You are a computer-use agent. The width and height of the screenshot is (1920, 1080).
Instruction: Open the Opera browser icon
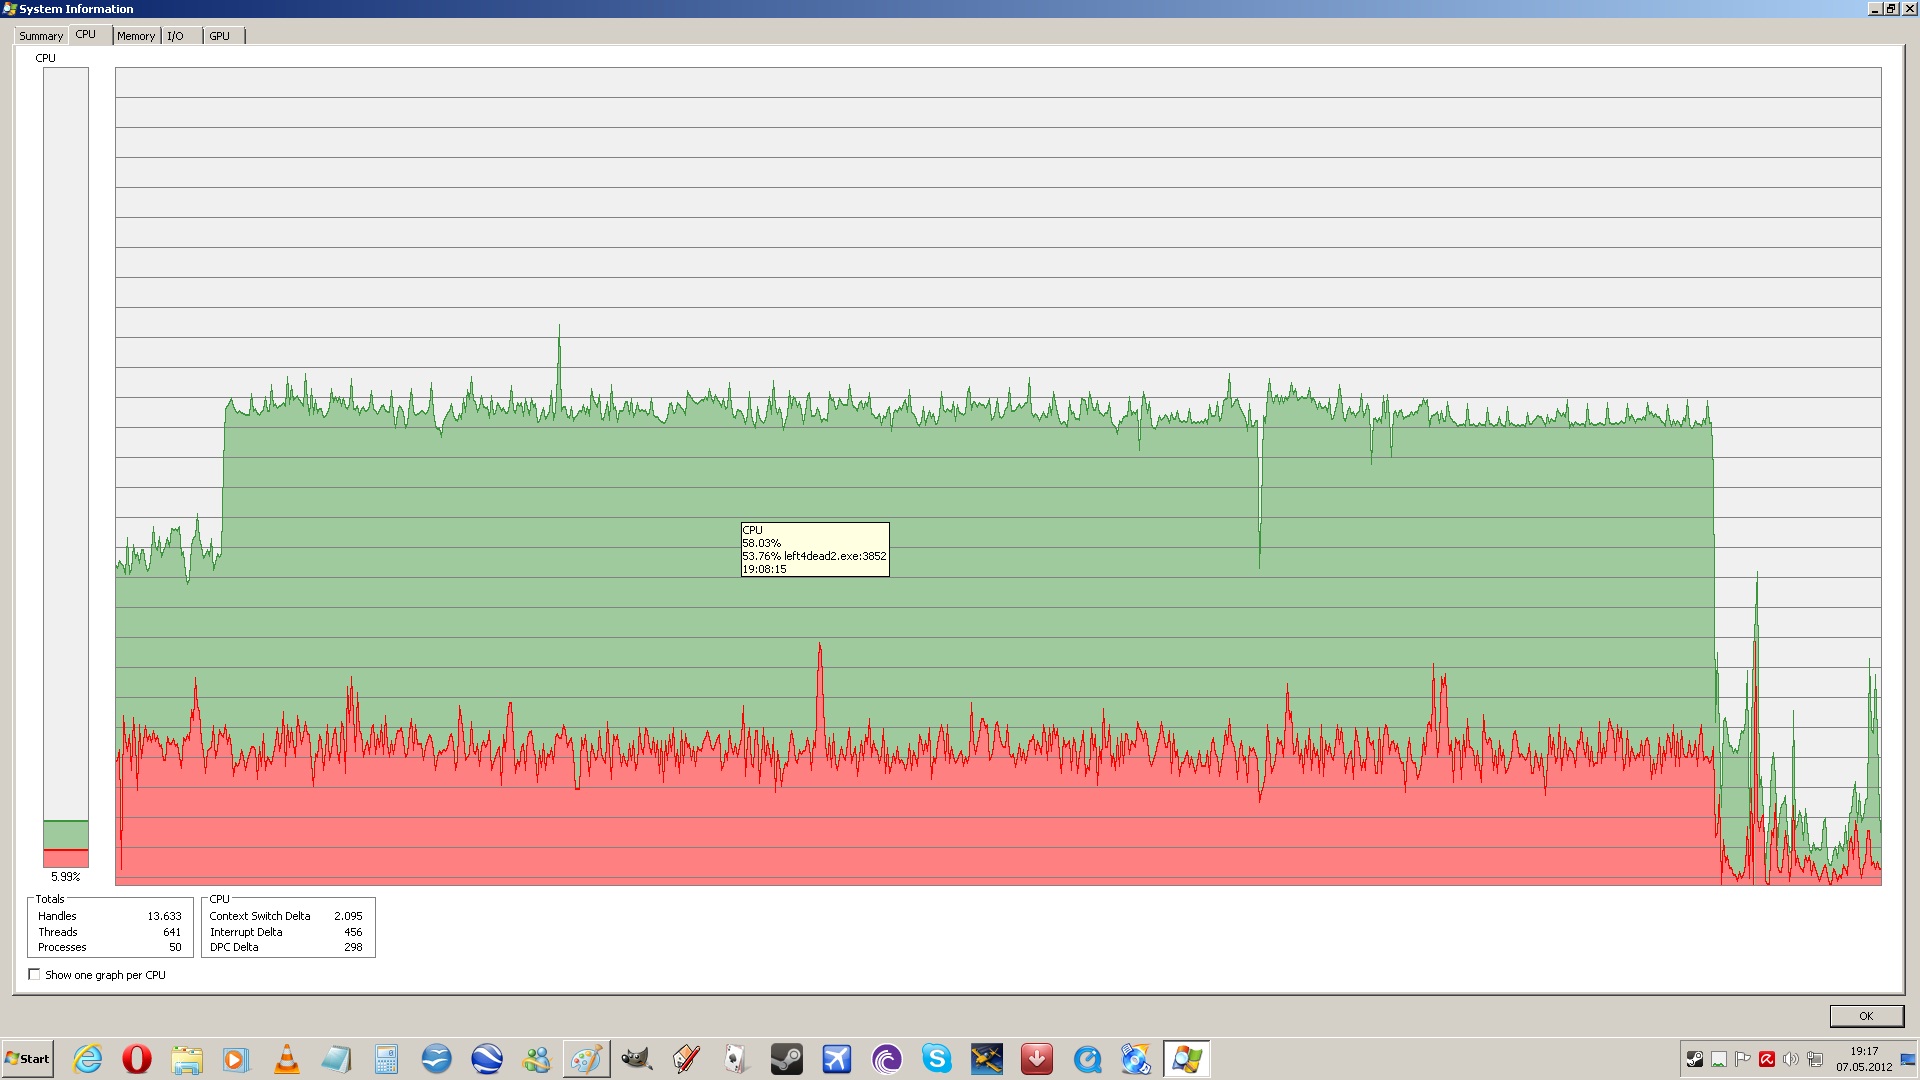pos(137,1059)
